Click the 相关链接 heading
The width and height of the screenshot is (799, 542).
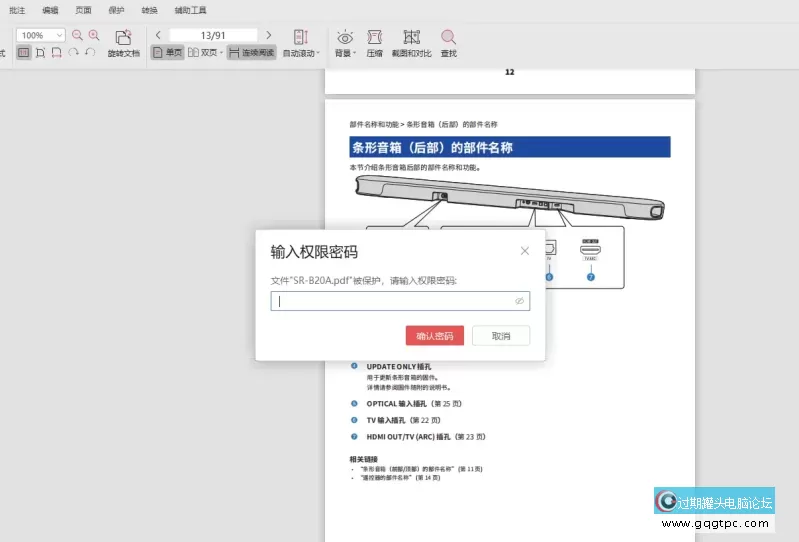363,459
